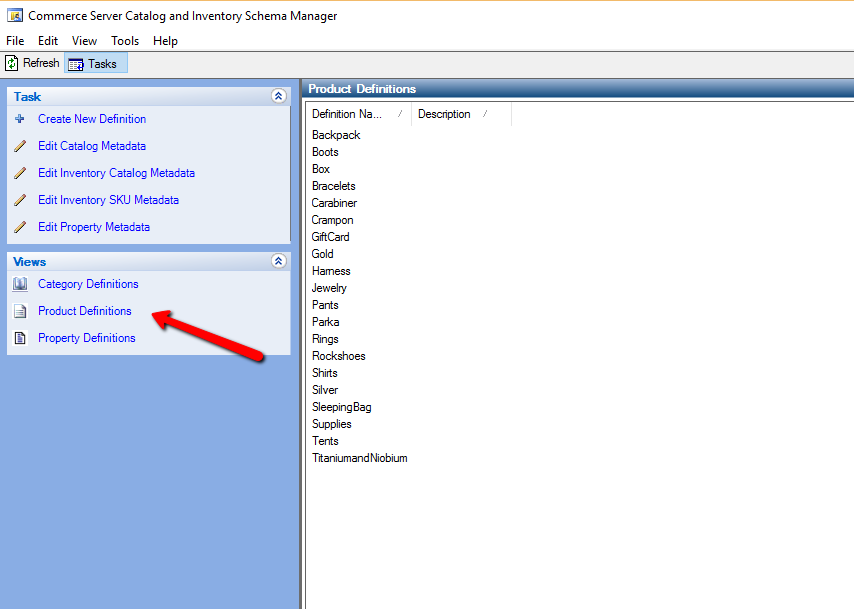
Task: Select the Boots definition row
Action: coord(325,152)
